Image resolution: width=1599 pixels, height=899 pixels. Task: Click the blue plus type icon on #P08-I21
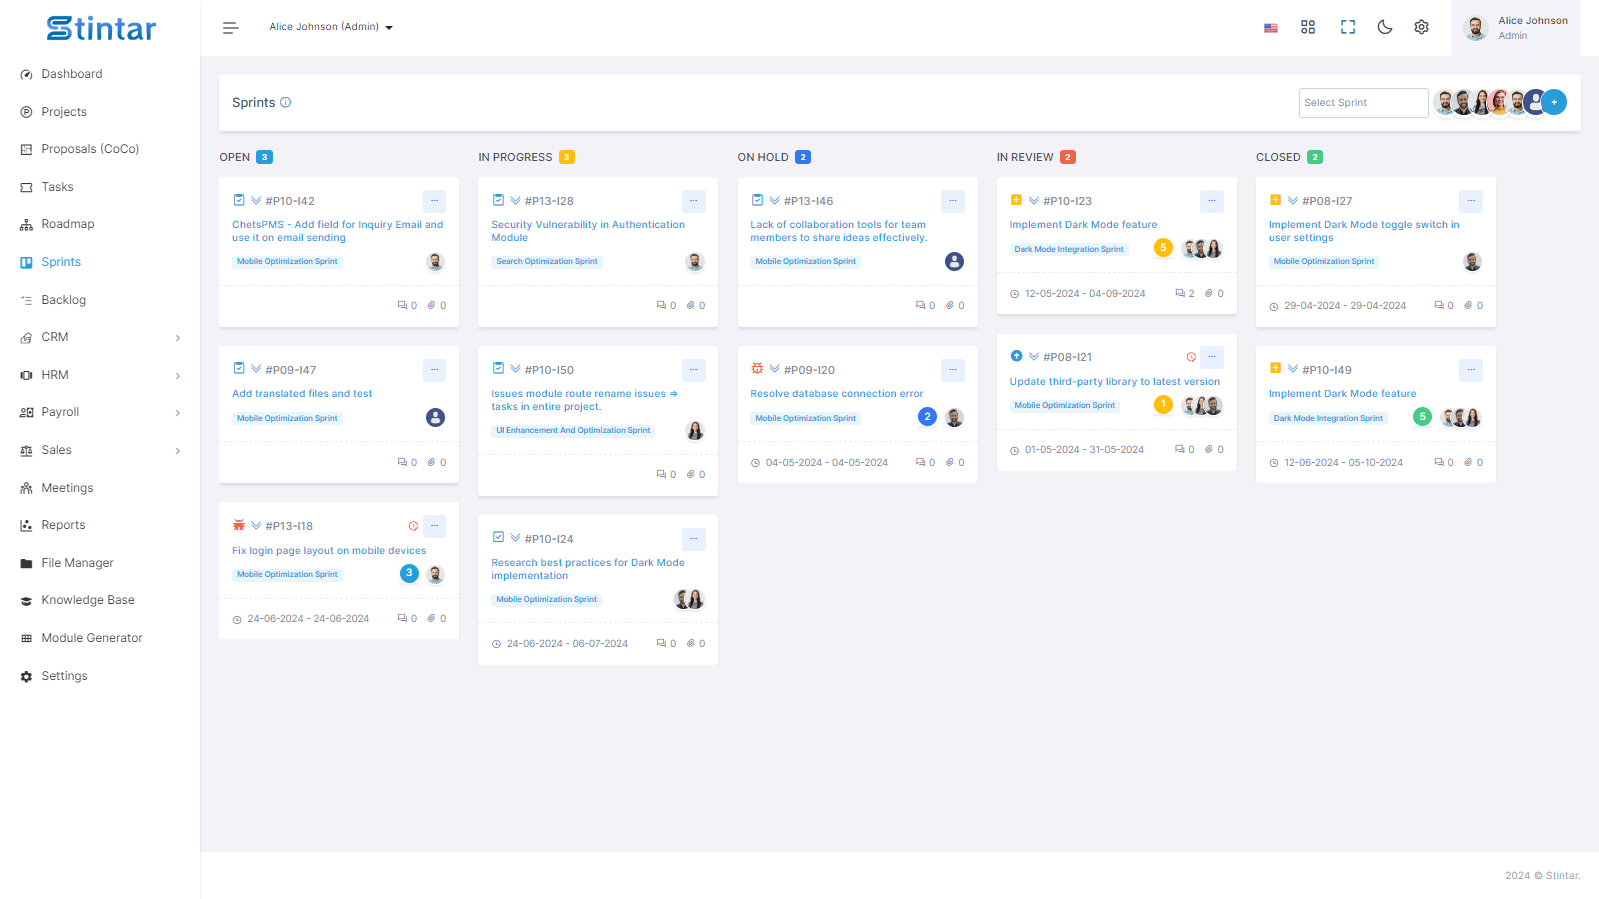[x=1016, y=356]
